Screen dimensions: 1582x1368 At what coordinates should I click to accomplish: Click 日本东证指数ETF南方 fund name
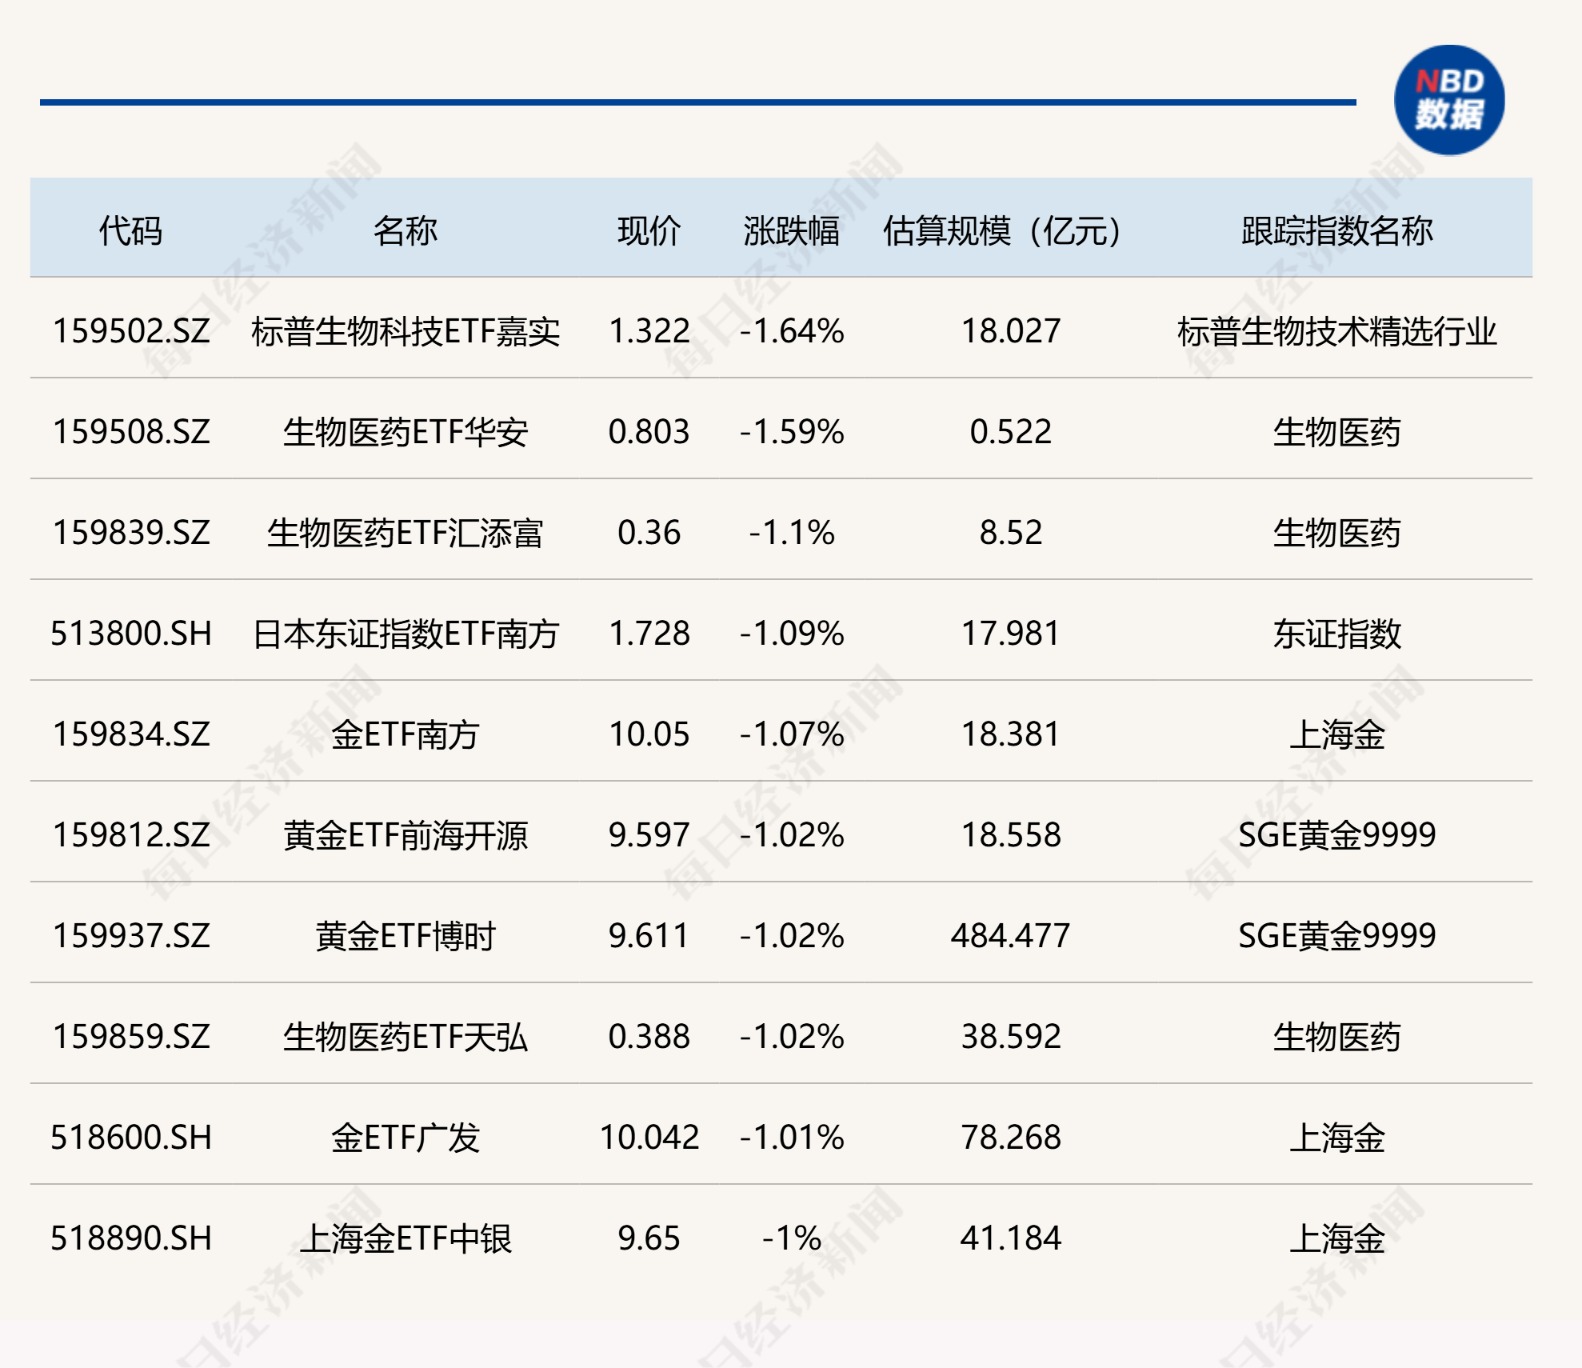click(405, 634)
